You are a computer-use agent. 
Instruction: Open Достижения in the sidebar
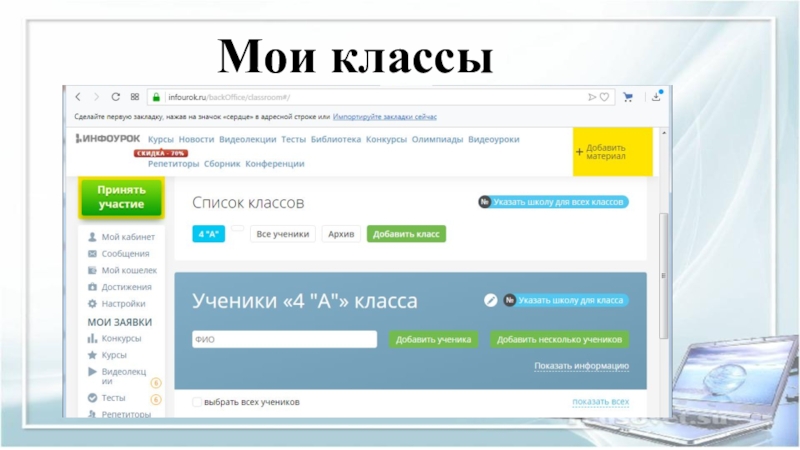point(127,287)
